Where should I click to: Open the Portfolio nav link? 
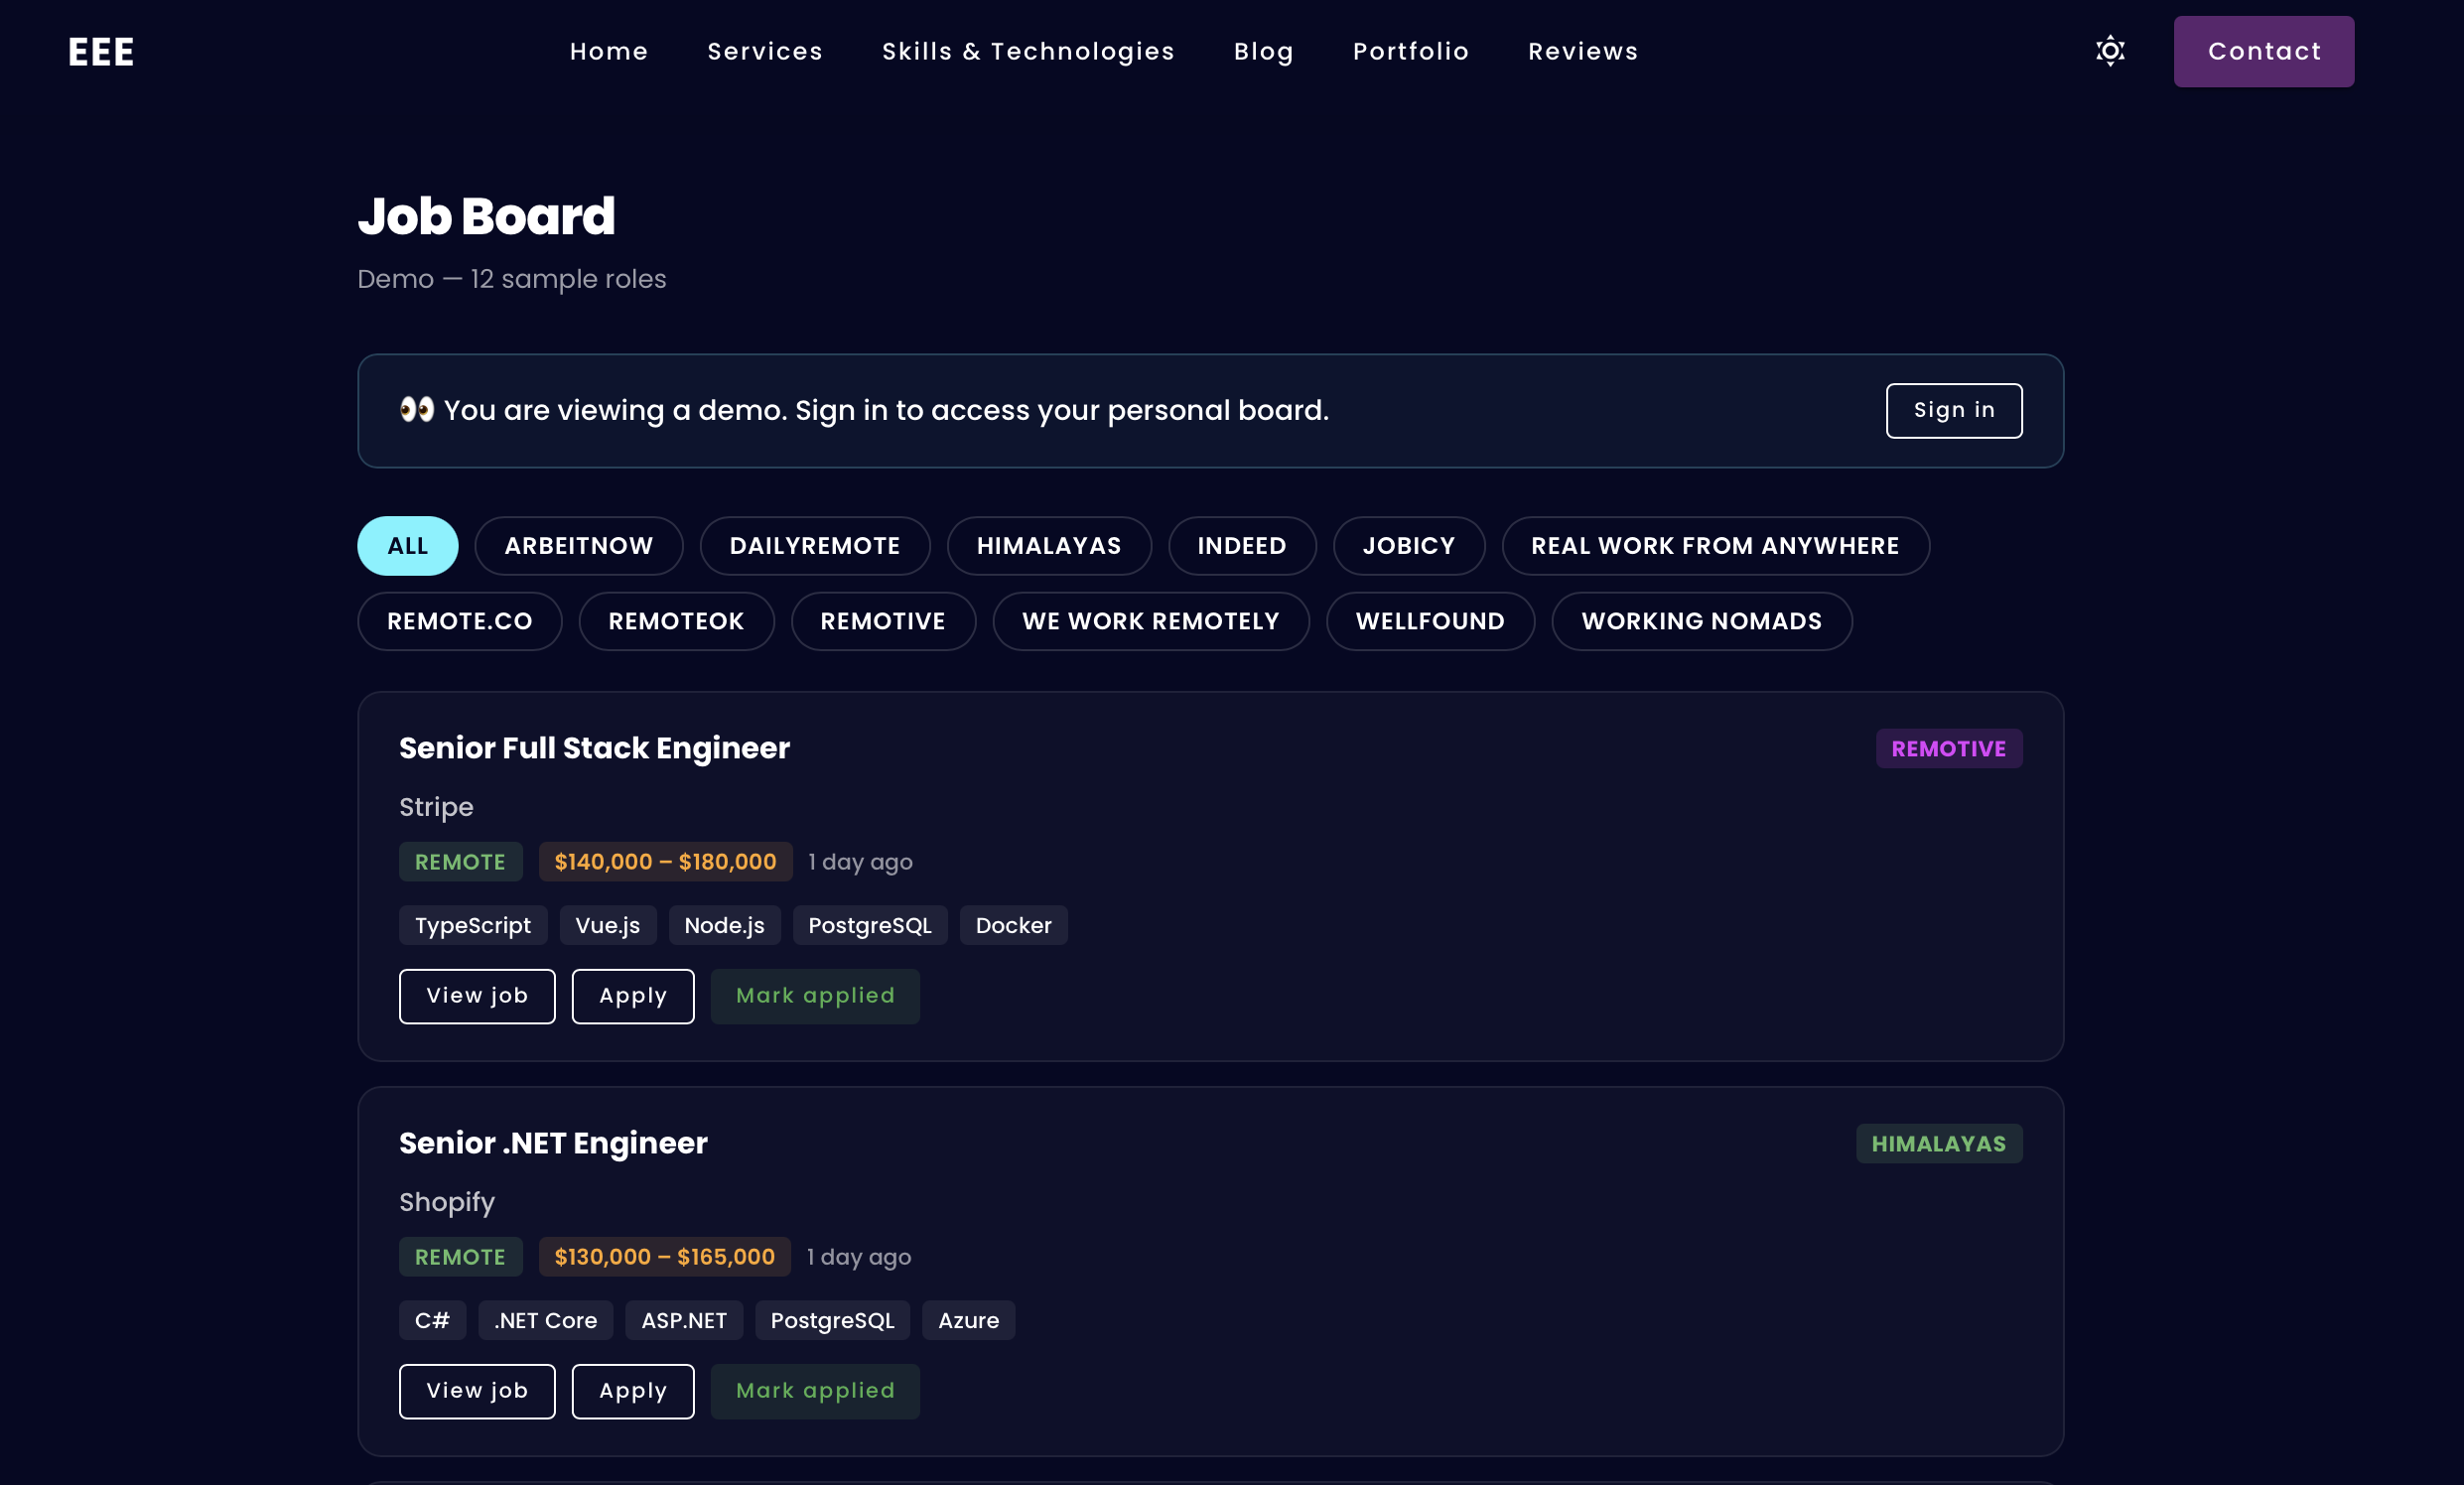click(1410, 52)
